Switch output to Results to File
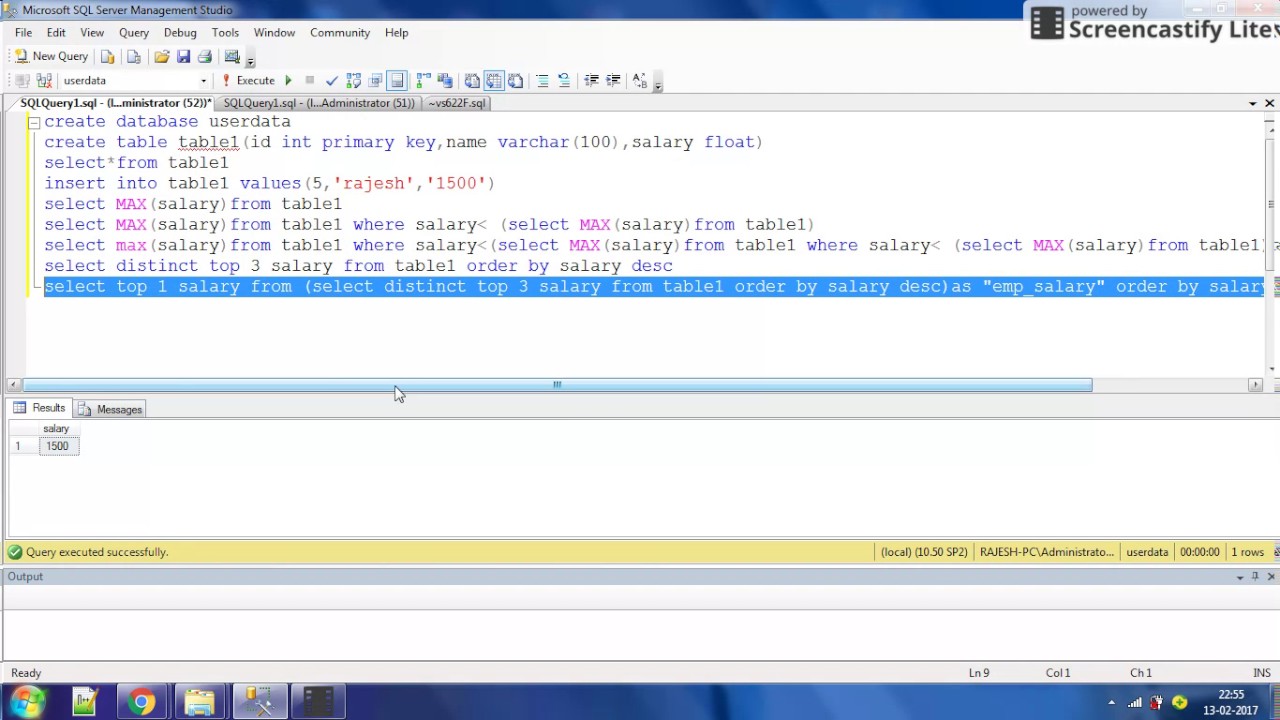 pyautogui.click(x=515, y=81)
